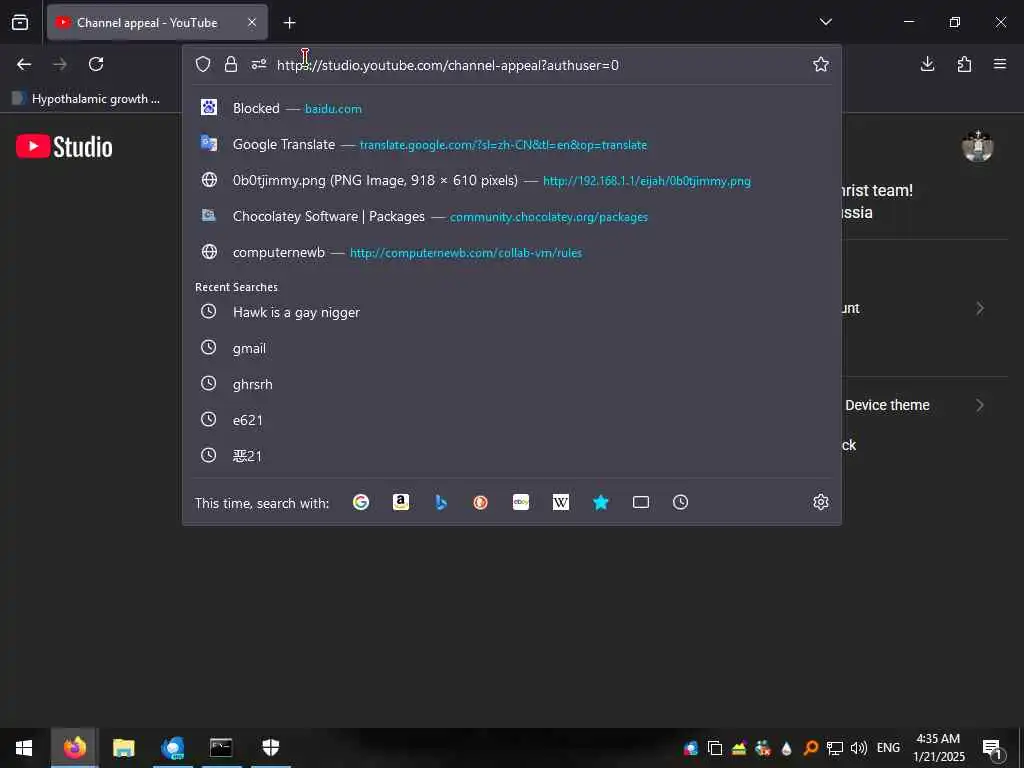
Task: Select recent search gmail
Action: point(512,348)
